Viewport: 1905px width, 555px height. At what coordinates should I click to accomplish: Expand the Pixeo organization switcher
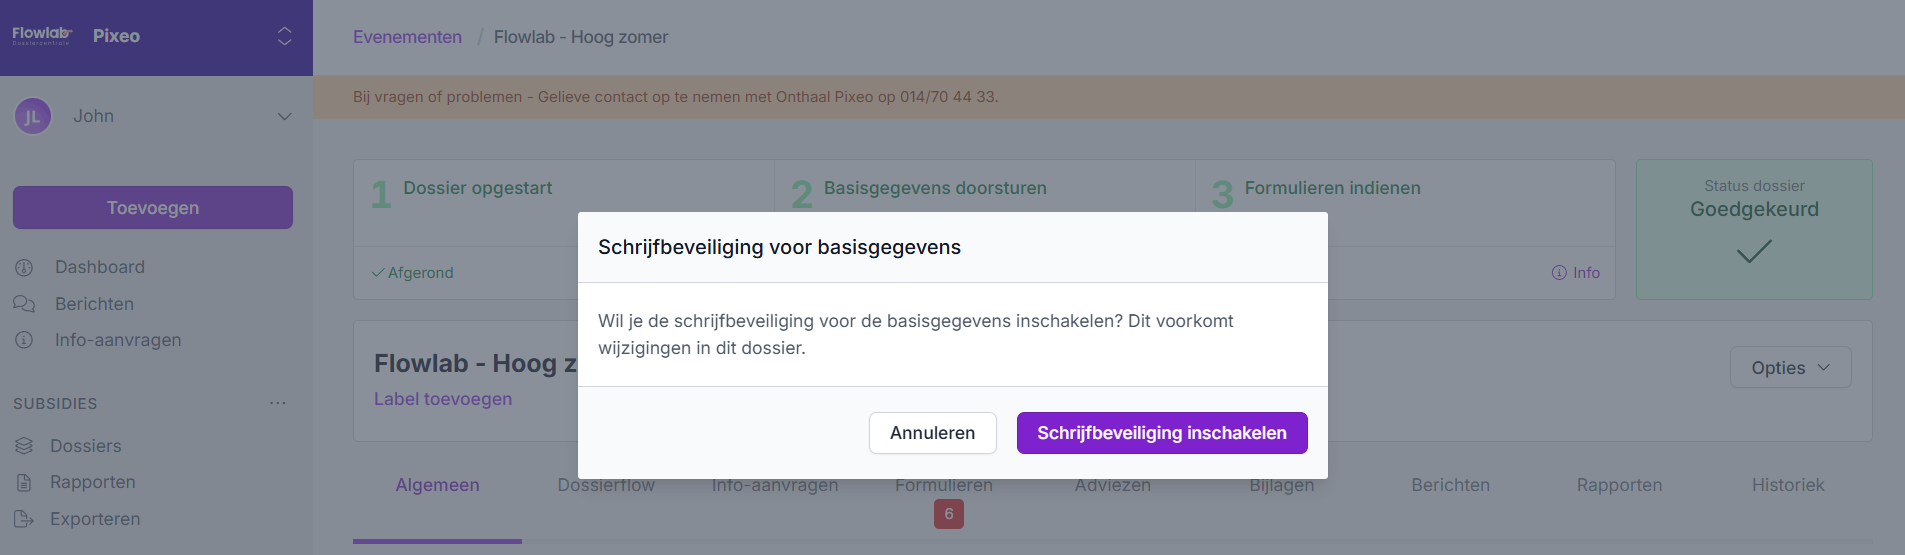[x=284, y=36]
